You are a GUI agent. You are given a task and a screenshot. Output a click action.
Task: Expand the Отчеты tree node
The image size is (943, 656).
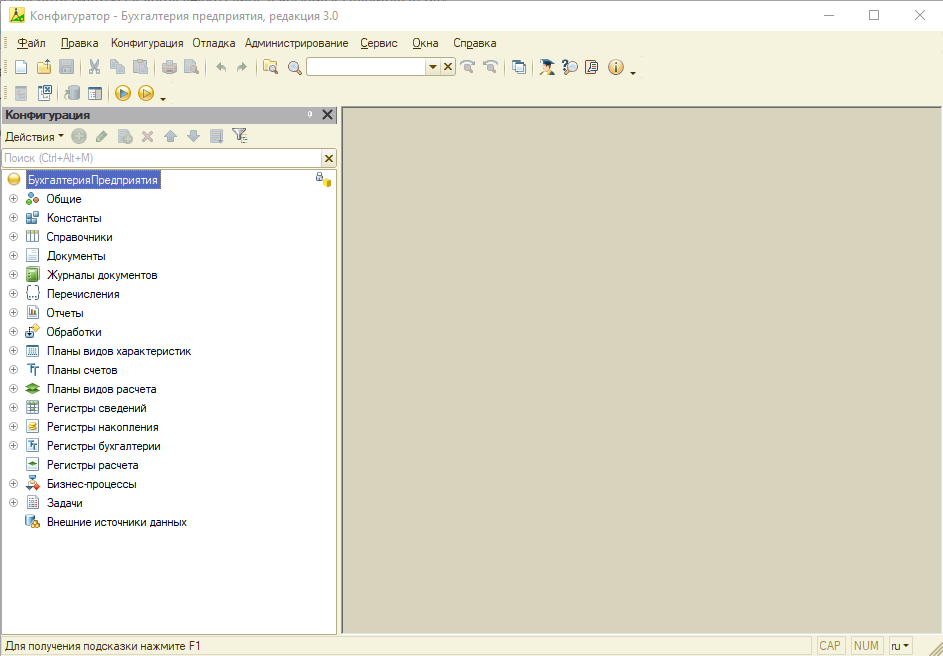click(13, 313)
